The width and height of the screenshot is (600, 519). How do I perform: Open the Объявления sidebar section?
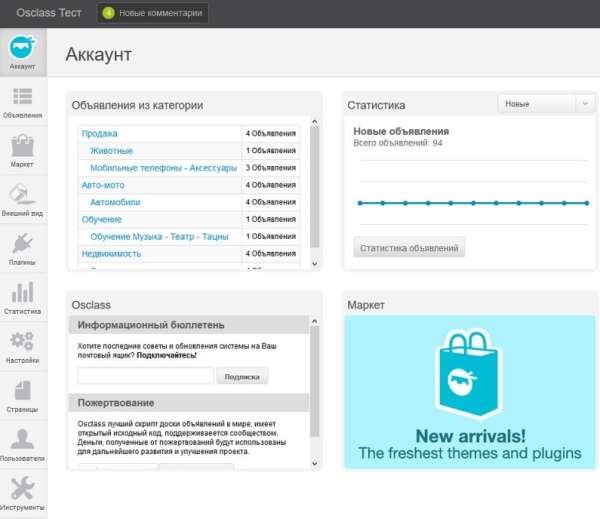(22, 102)
